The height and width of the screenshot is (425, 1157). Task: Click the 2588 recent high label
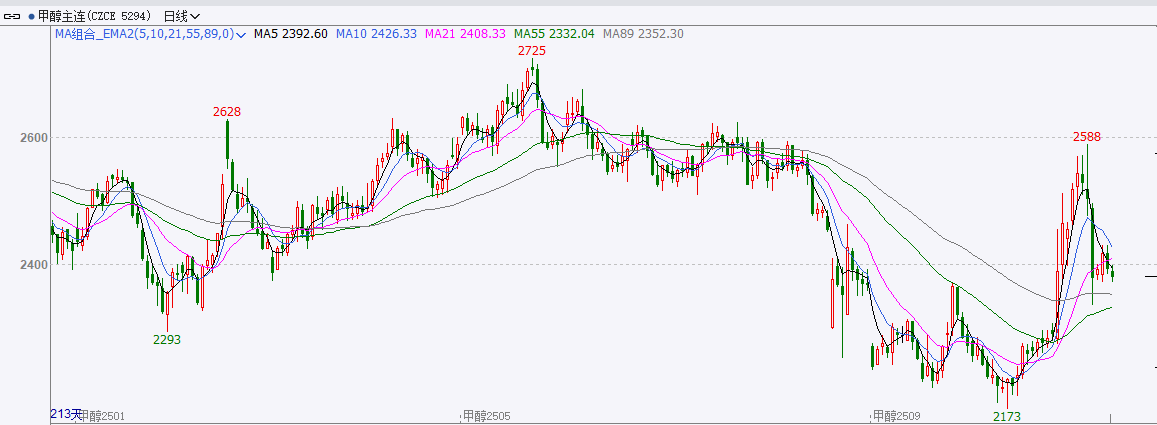(x=1087, y=137)
